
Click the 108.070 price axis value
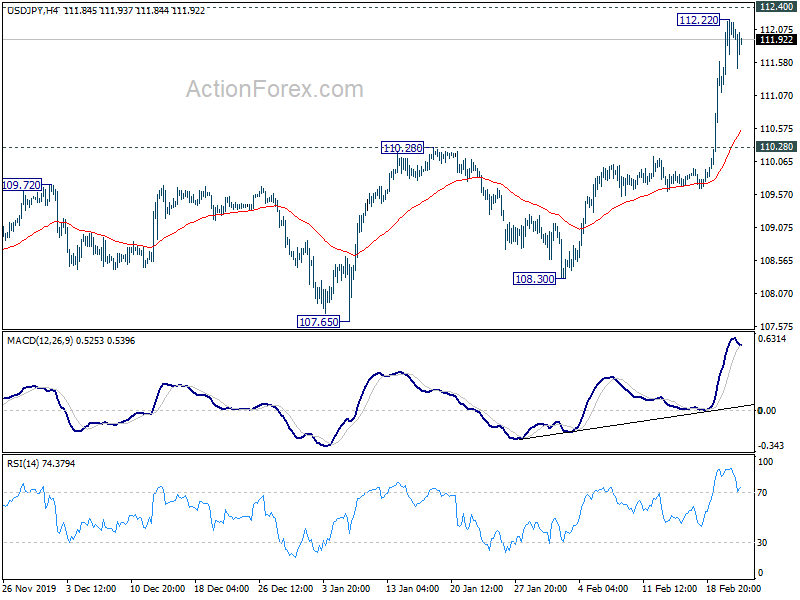[x=776, y=293]
